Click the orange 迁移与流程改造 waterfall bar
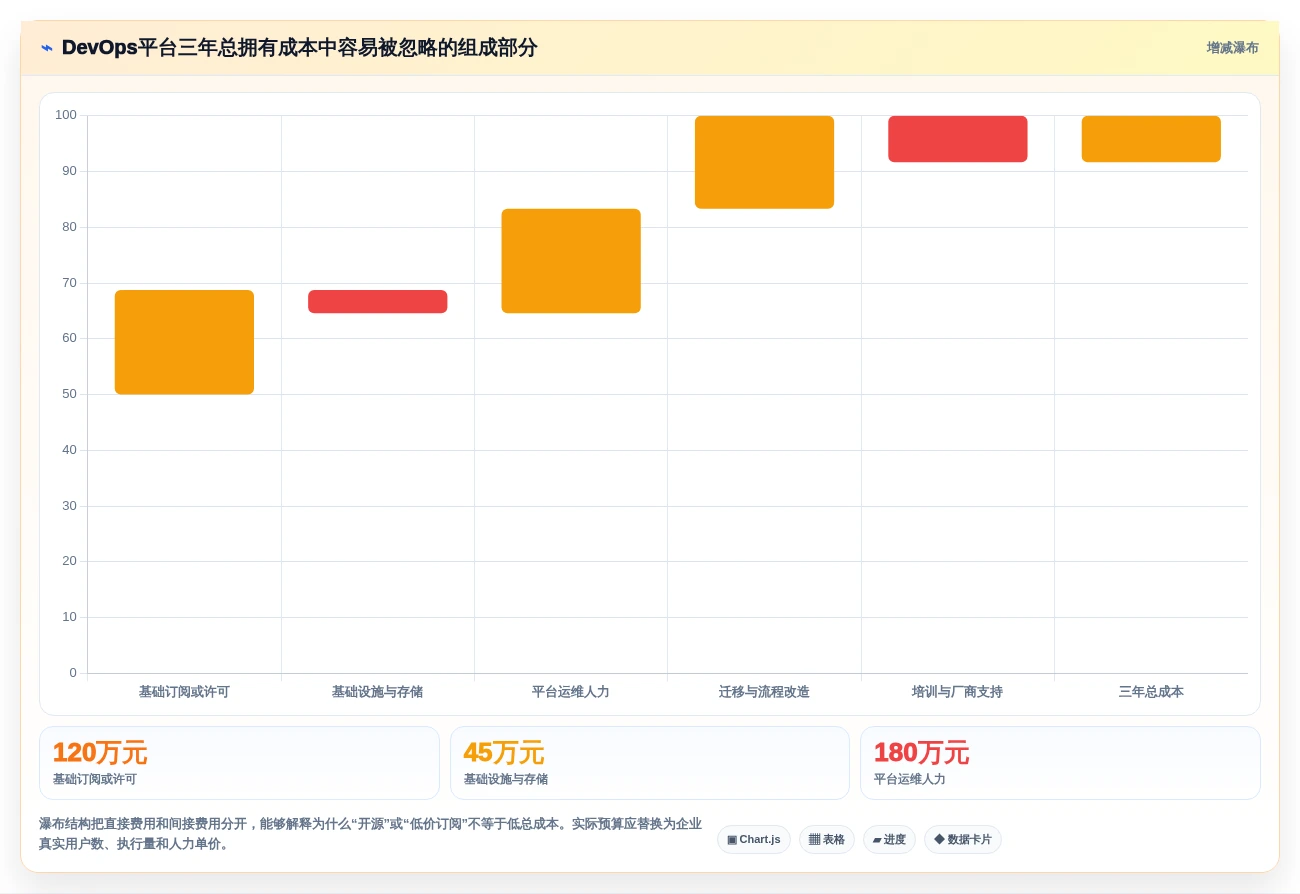 point(764,162)
